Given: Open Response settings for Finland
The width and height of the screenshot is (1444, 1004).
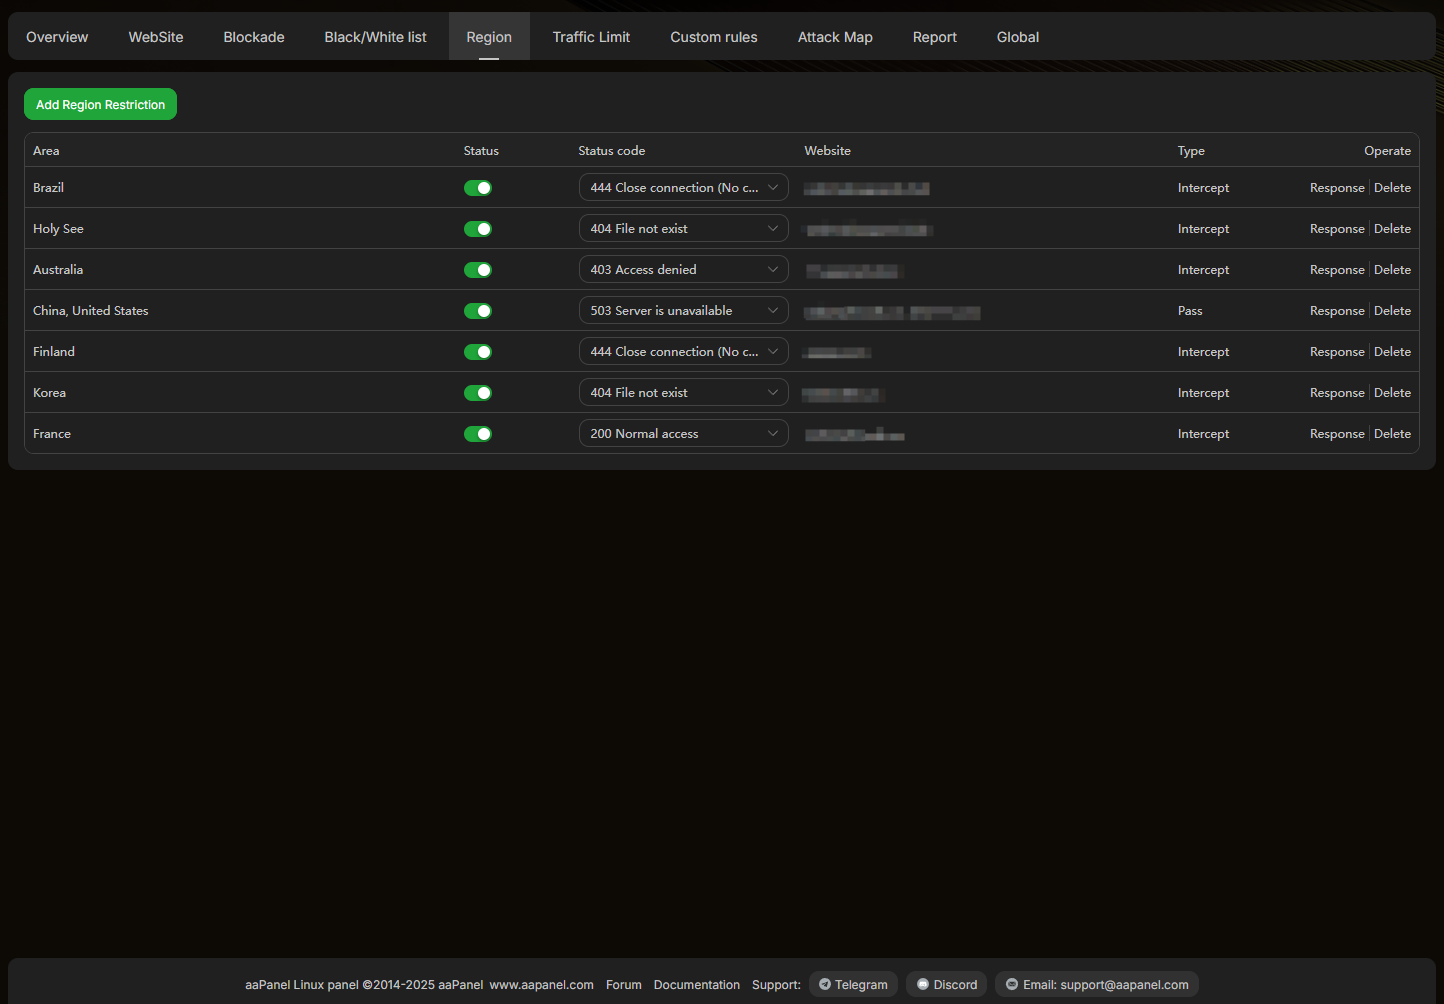Looking at the screenshot, I should 1337,352.
